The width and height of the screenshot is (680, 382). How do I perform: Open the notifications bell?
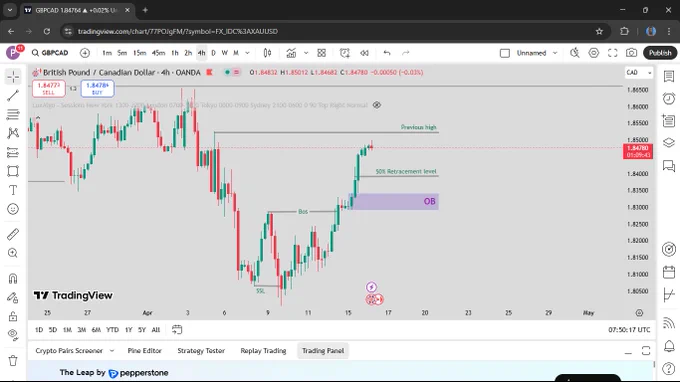click(669, 346)
